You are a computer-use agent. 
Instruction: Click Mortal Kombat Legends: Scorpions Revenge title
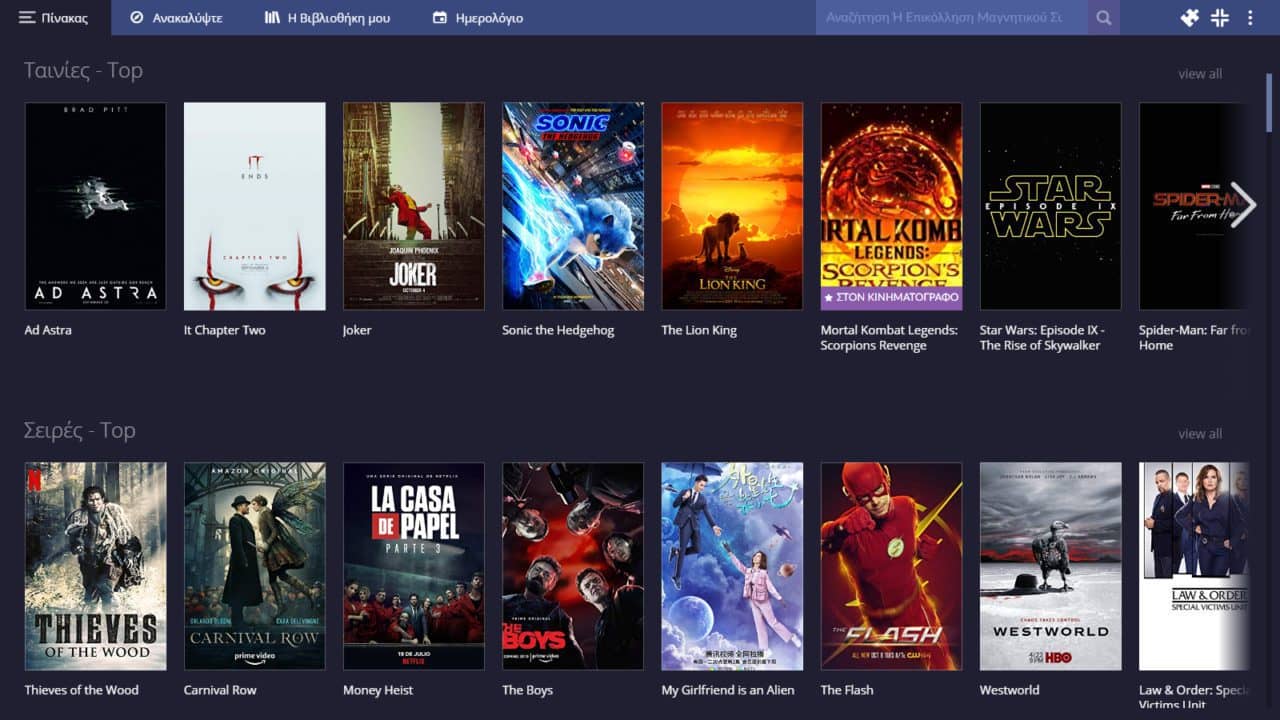coord(889,338)
